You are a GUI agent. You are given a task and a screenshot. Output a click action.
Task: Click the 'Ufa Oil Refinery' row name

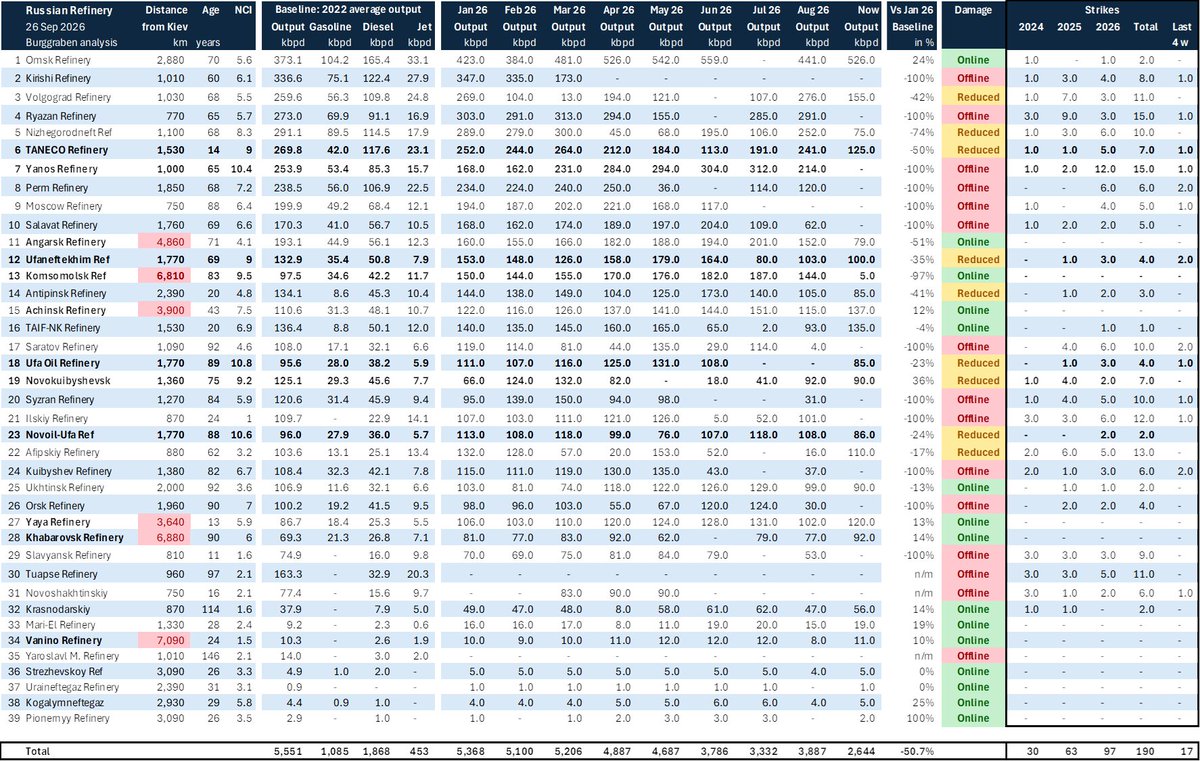point(66,363)
